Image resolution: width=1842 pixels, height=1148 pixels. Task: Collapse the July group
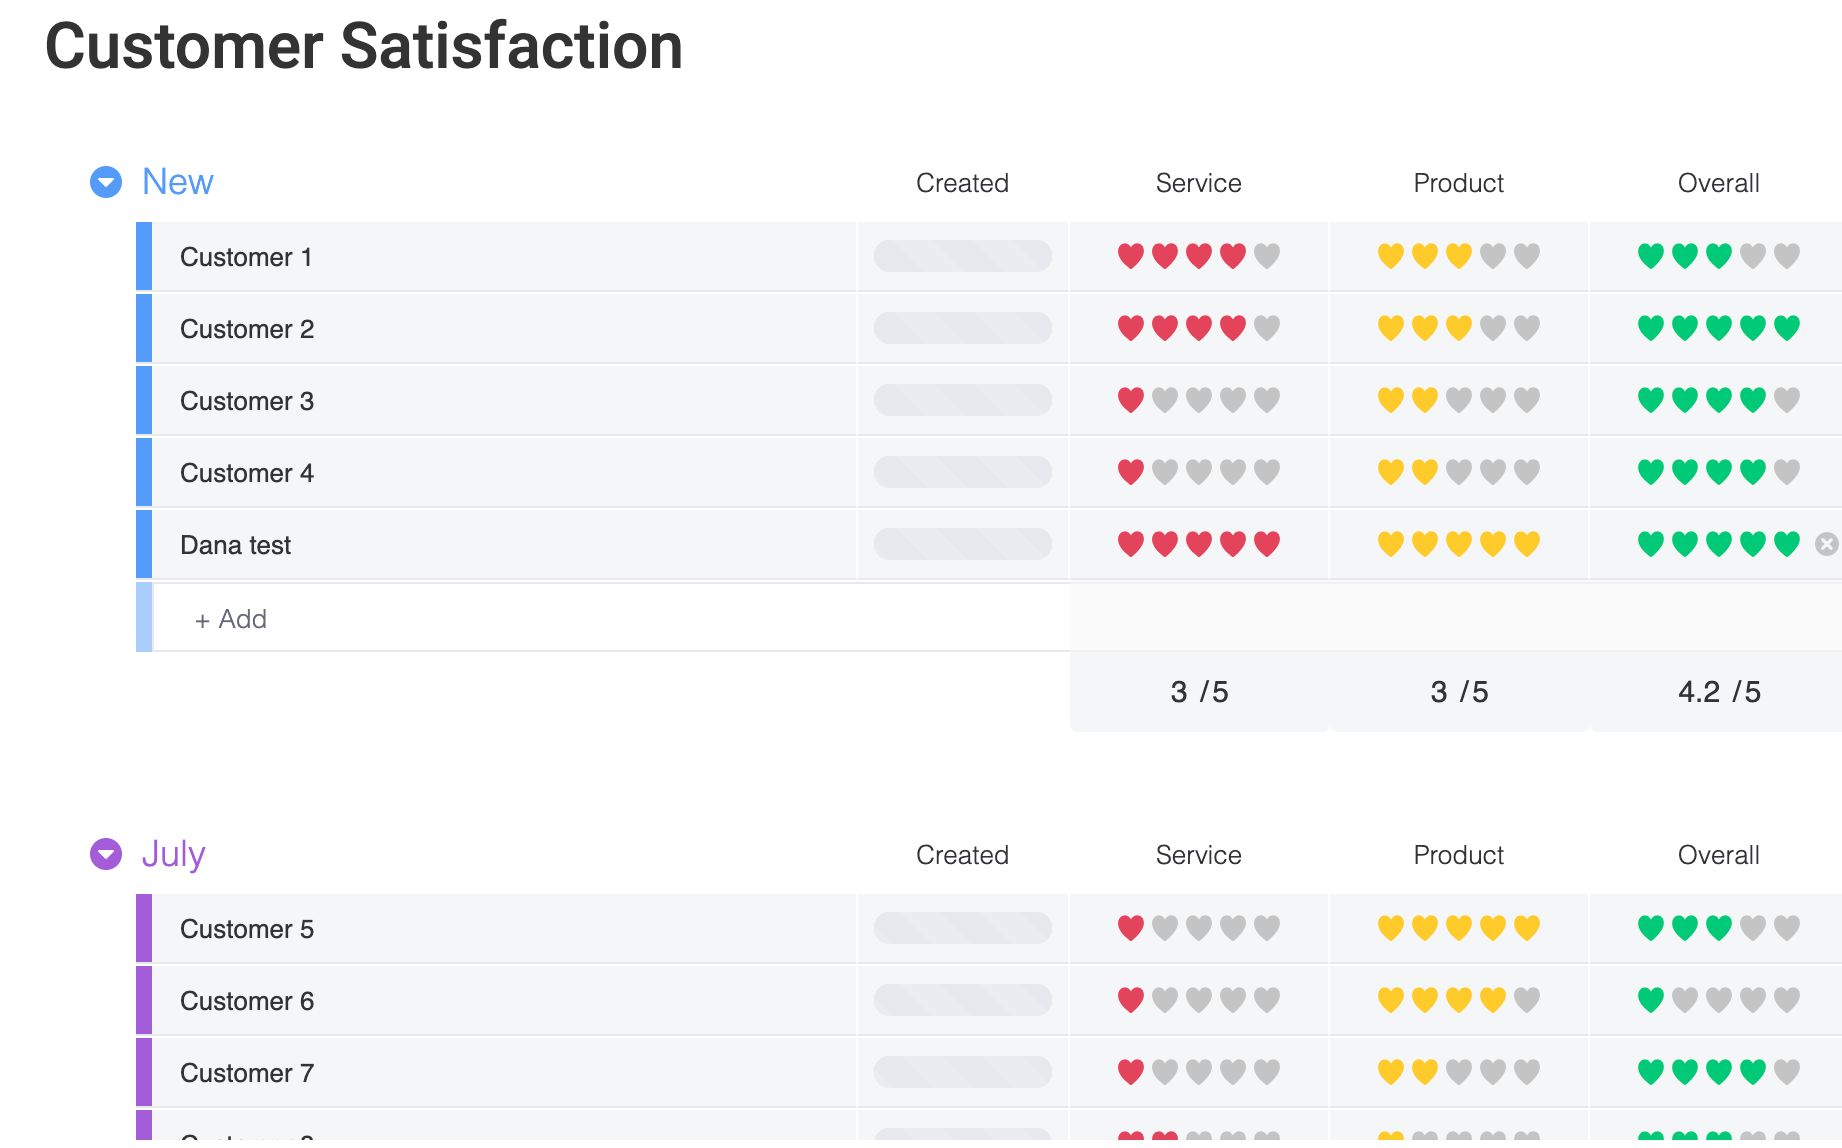pos(106,854)
